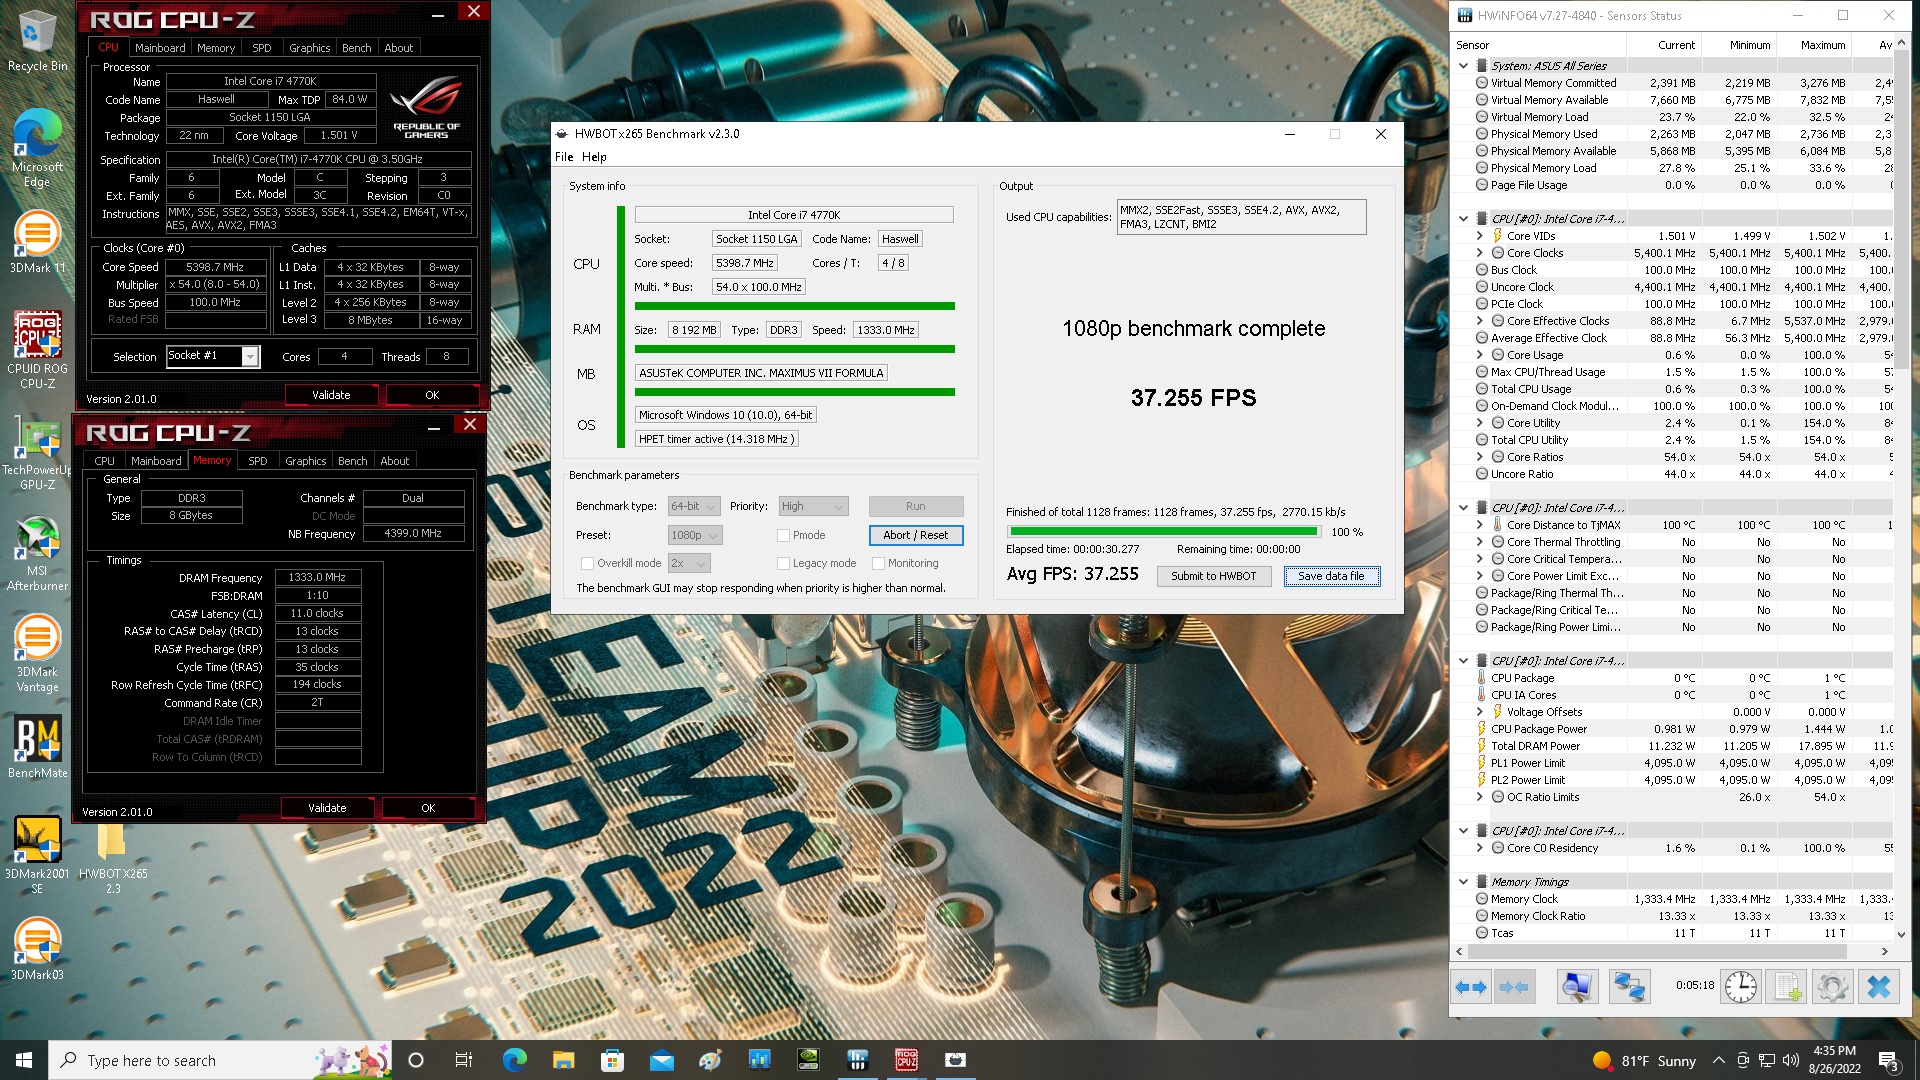Open Priority High dropdown
Screen dimensions: 1920x1080
coord(813,507)
